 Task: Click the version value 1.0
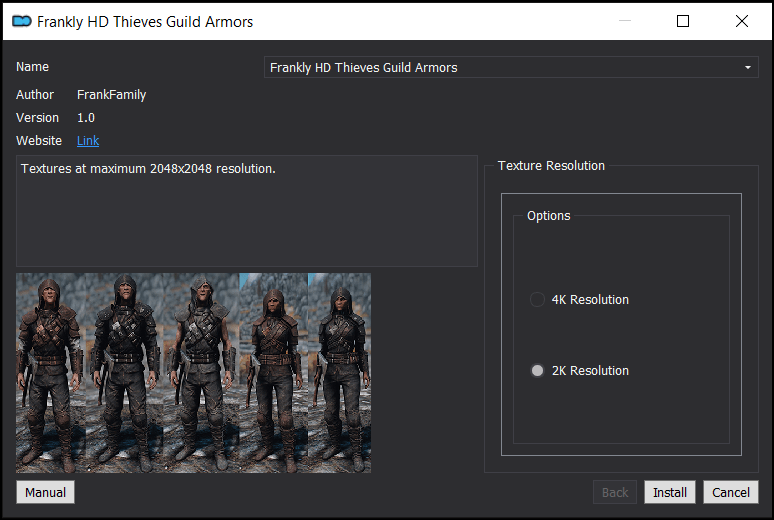(86, 118)
